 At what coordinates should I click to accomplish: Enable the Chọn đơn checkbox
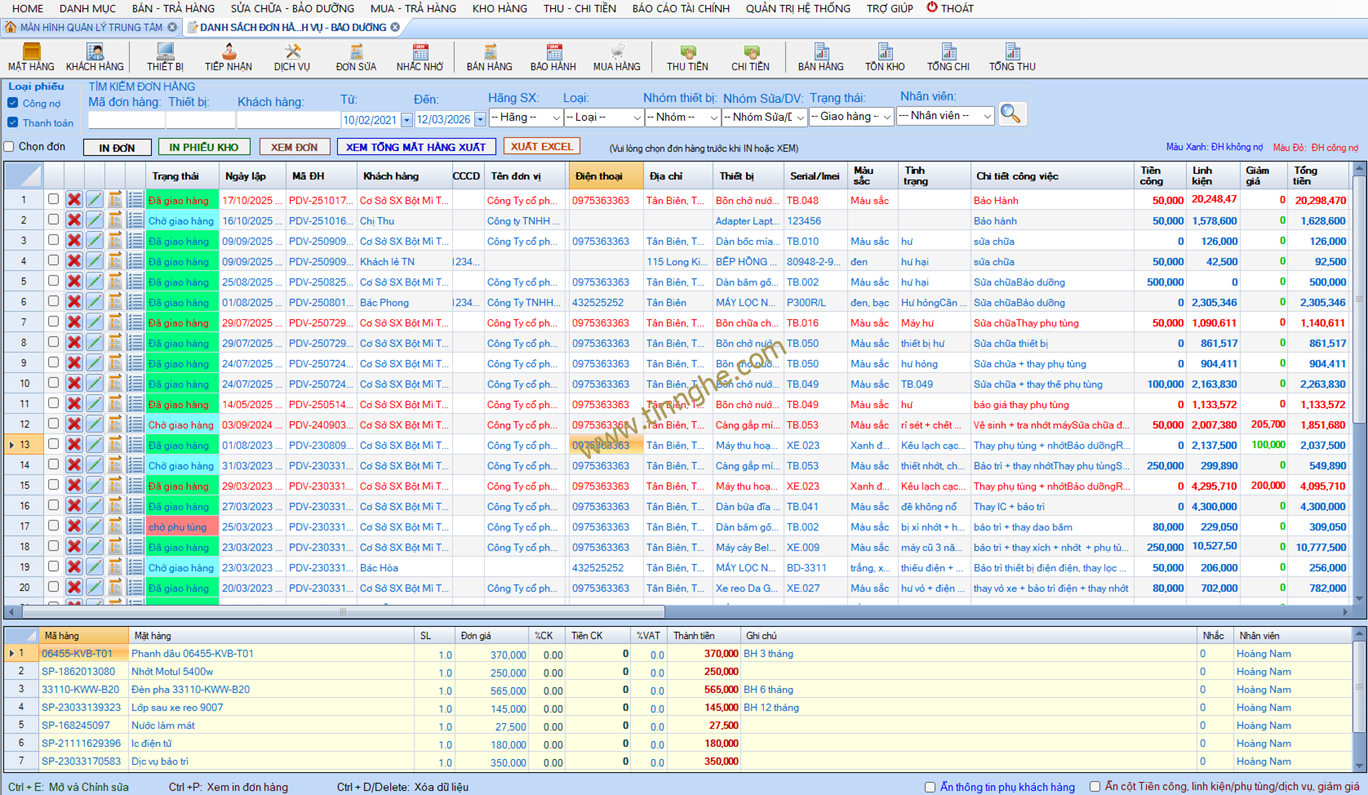pos(9,147)
